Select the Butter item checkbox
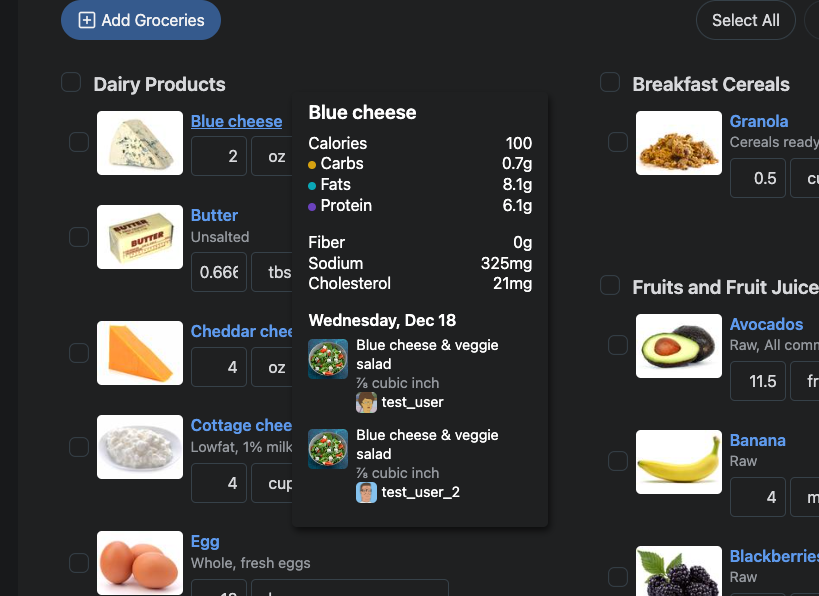Viewport: 819px width, 596px height. tap(79, 237)
